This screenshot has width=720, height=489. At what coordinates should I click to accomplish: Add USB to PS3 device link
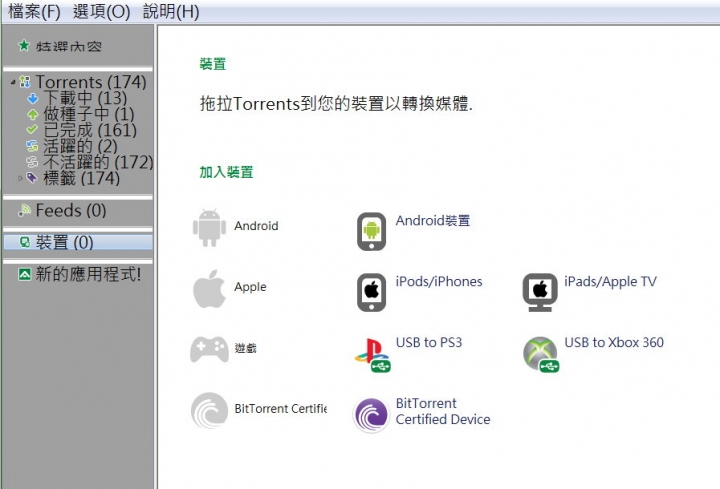(x=429, y=343)
